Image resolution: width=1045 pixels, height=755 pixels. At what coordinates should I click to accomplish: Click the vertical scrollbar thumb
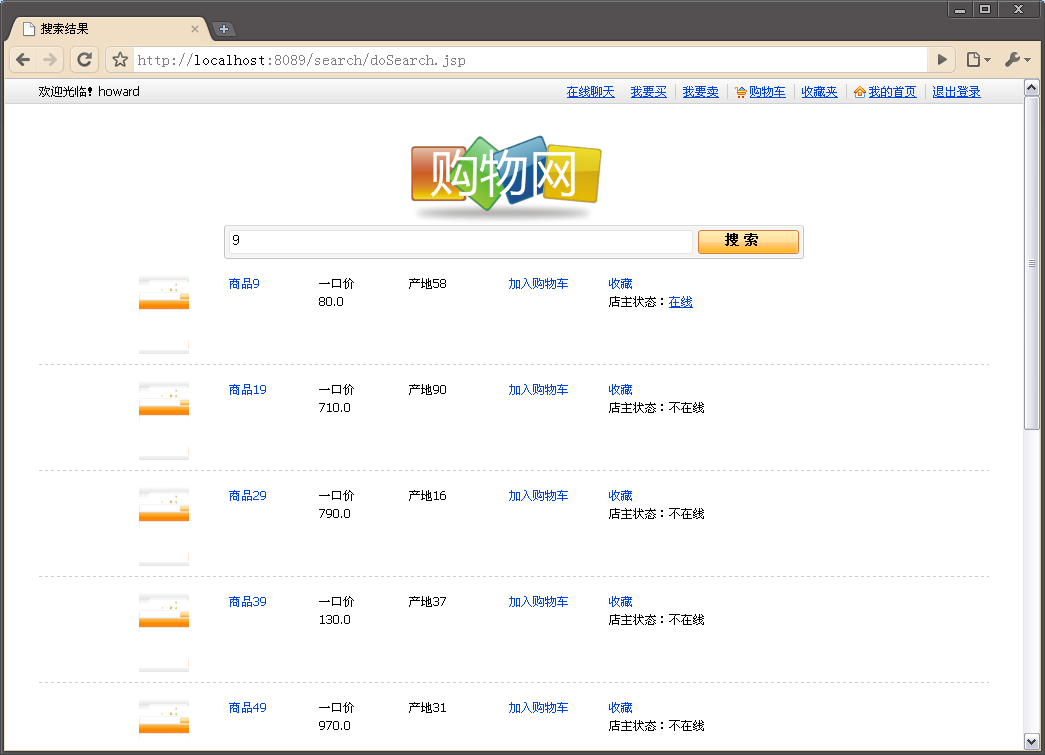click(1031, 263)
